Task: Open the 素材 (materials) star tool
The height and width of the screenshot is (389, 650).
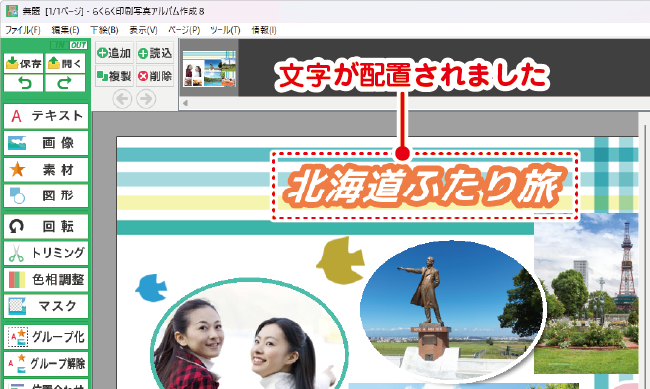Action: click(x=46, y=170)
